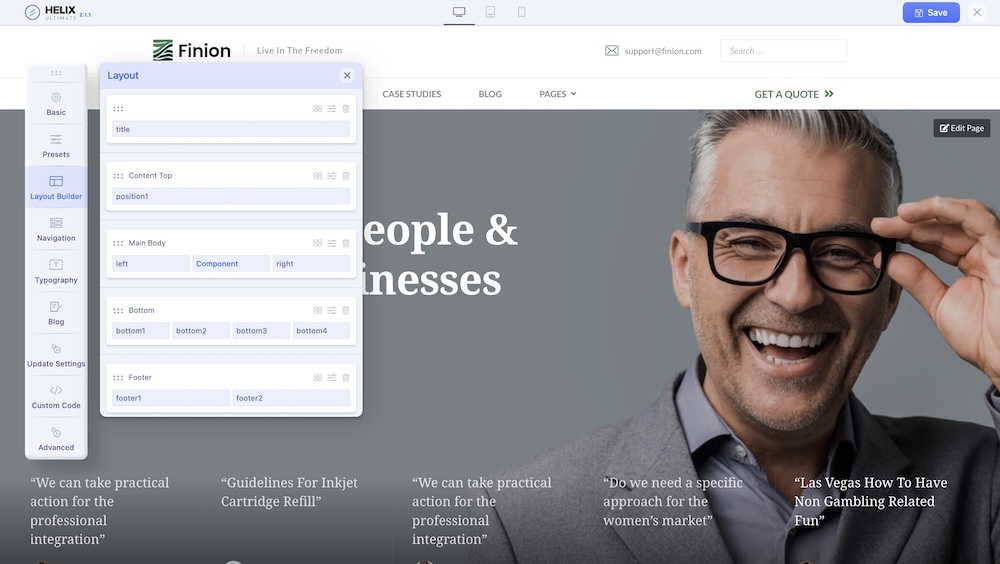This screenshot has width=1000, height=564.
Task: Select the left column in Main Body
Action: coord(151,263)
